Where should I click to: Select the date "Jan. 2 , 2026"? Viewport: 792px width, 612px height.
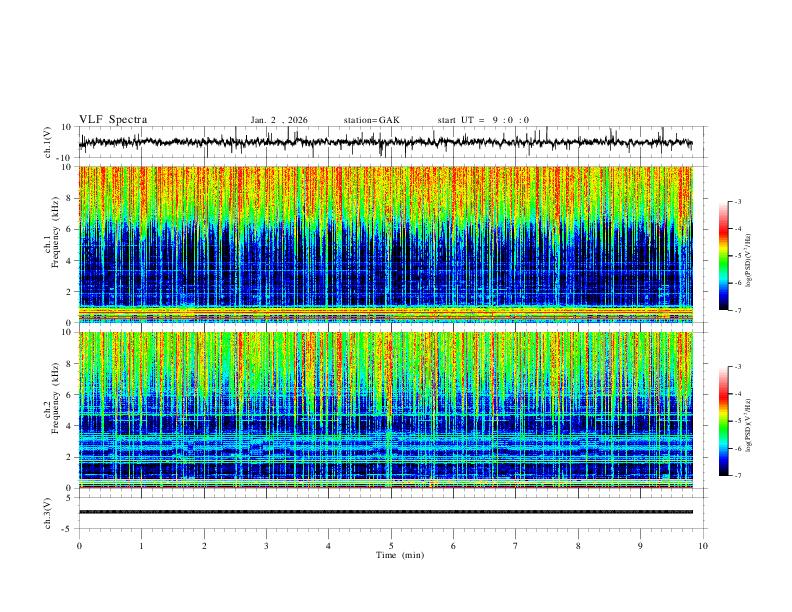coord(279,120)
